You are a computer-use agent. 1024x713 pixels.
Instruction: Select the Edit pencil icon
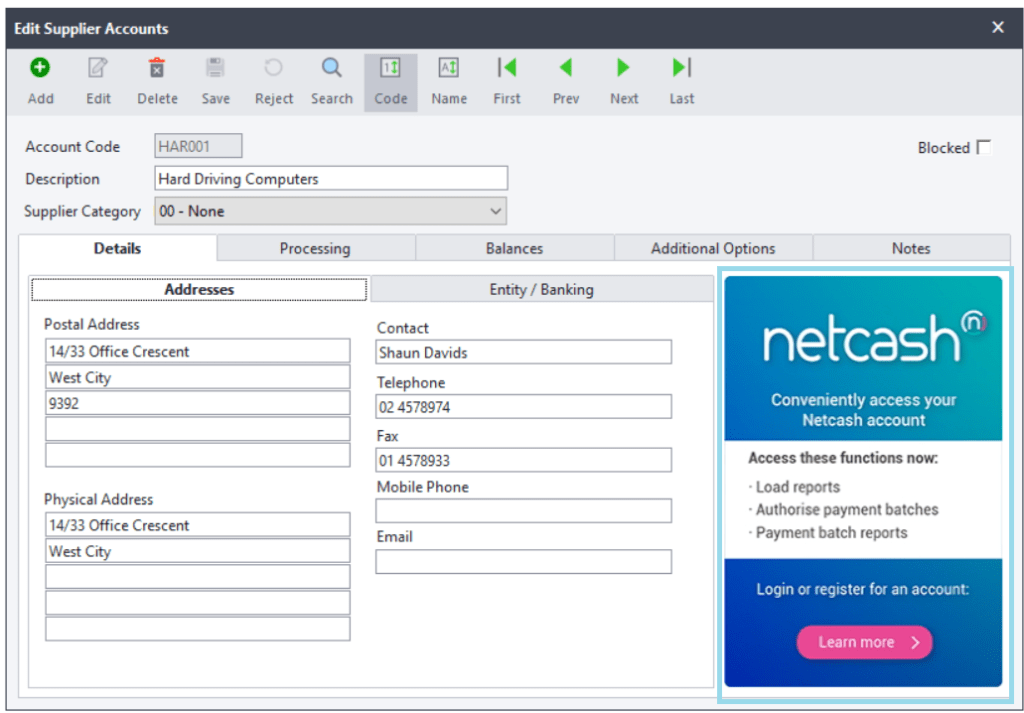(98, 67)
